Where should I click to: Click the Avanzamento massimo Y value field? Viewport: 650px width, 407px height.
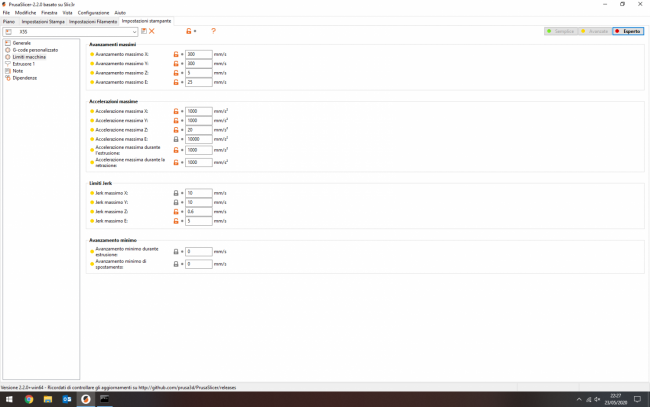tap(199, 64)
